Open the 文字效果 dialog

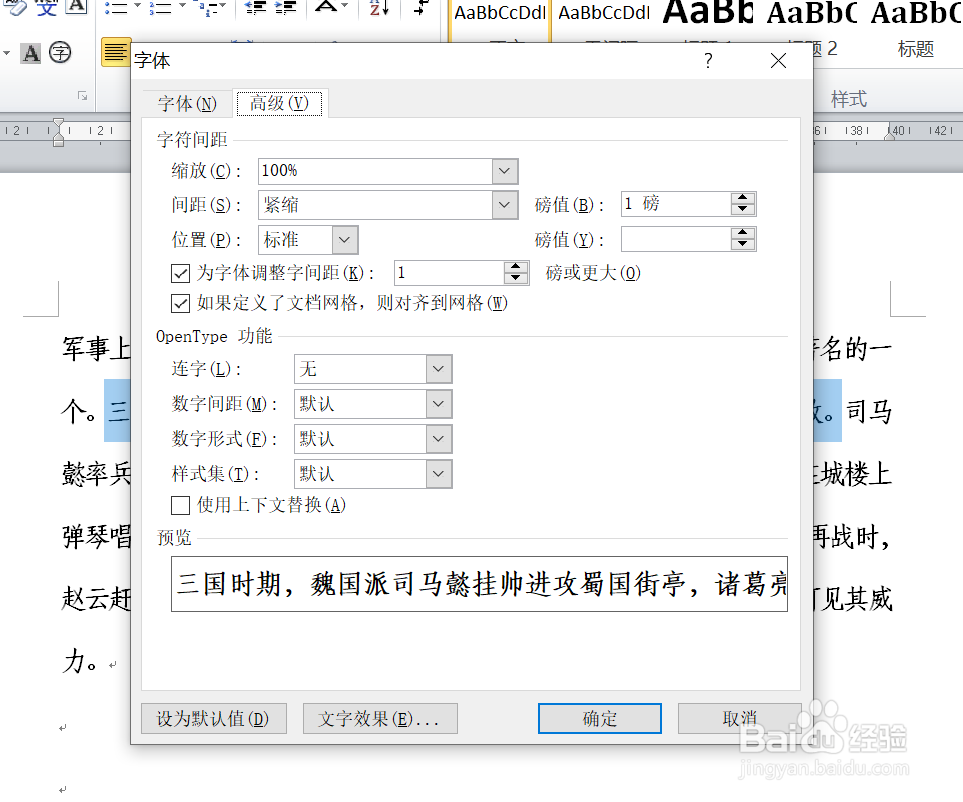tap(380, 718)
